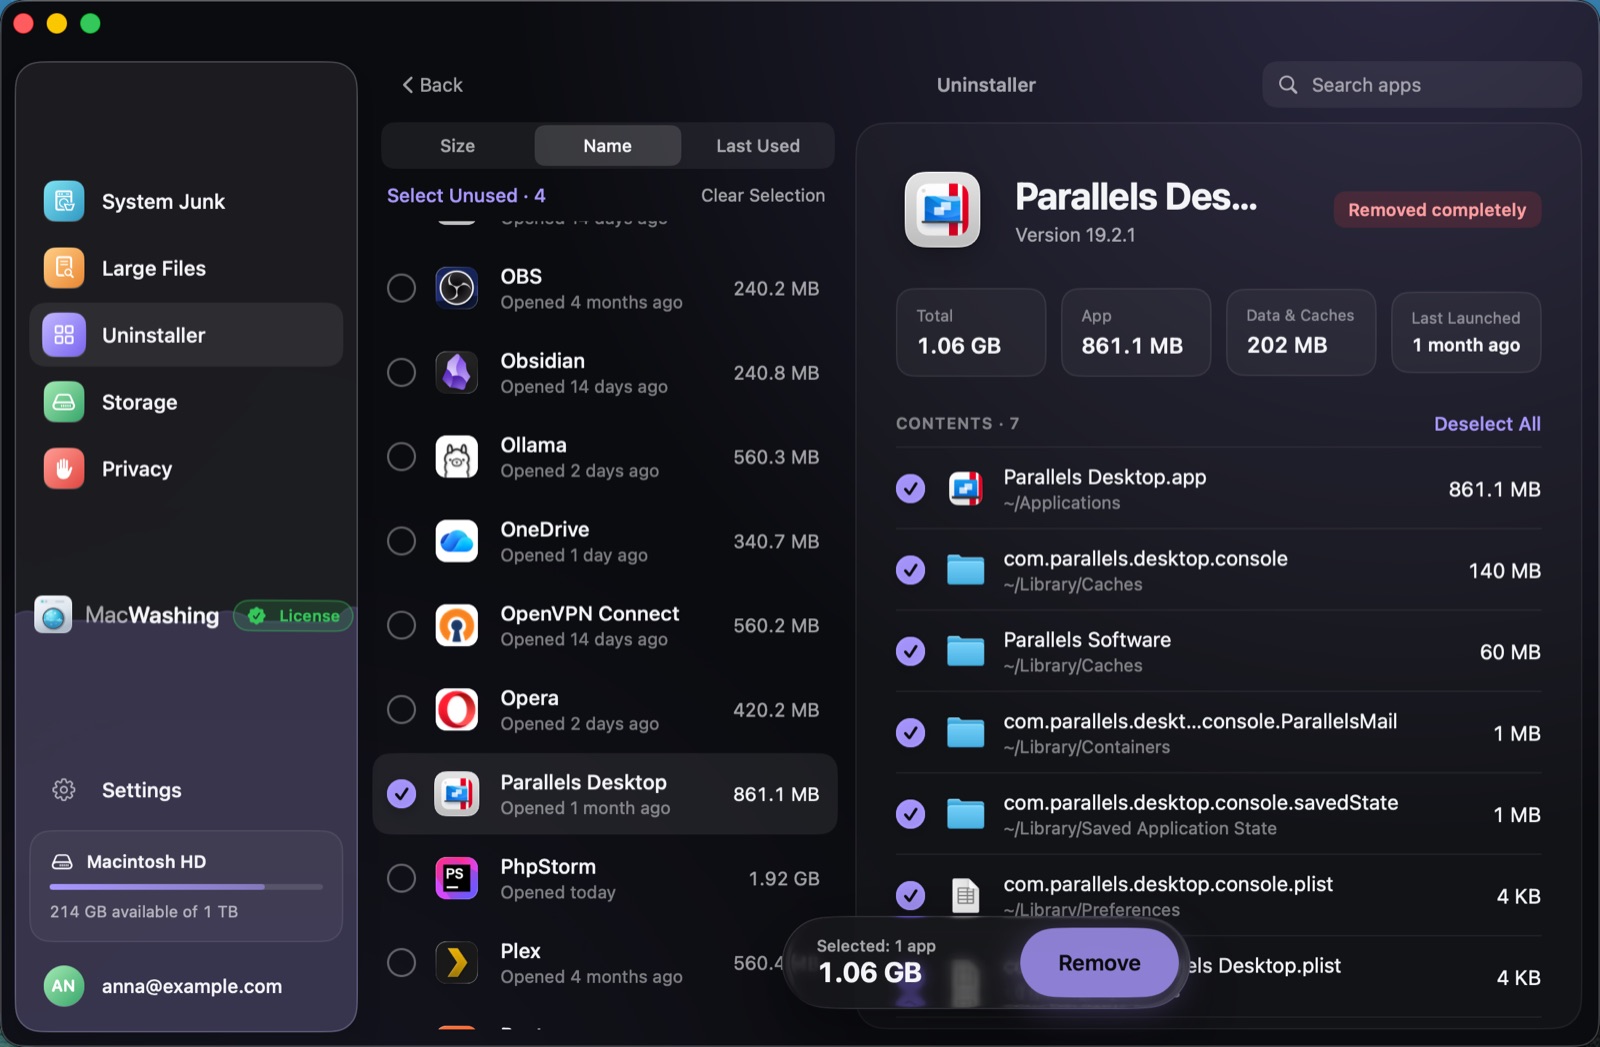Screen dimensions: 1600x1047
Task: Click anna@example.com account text
Action: 192,986
